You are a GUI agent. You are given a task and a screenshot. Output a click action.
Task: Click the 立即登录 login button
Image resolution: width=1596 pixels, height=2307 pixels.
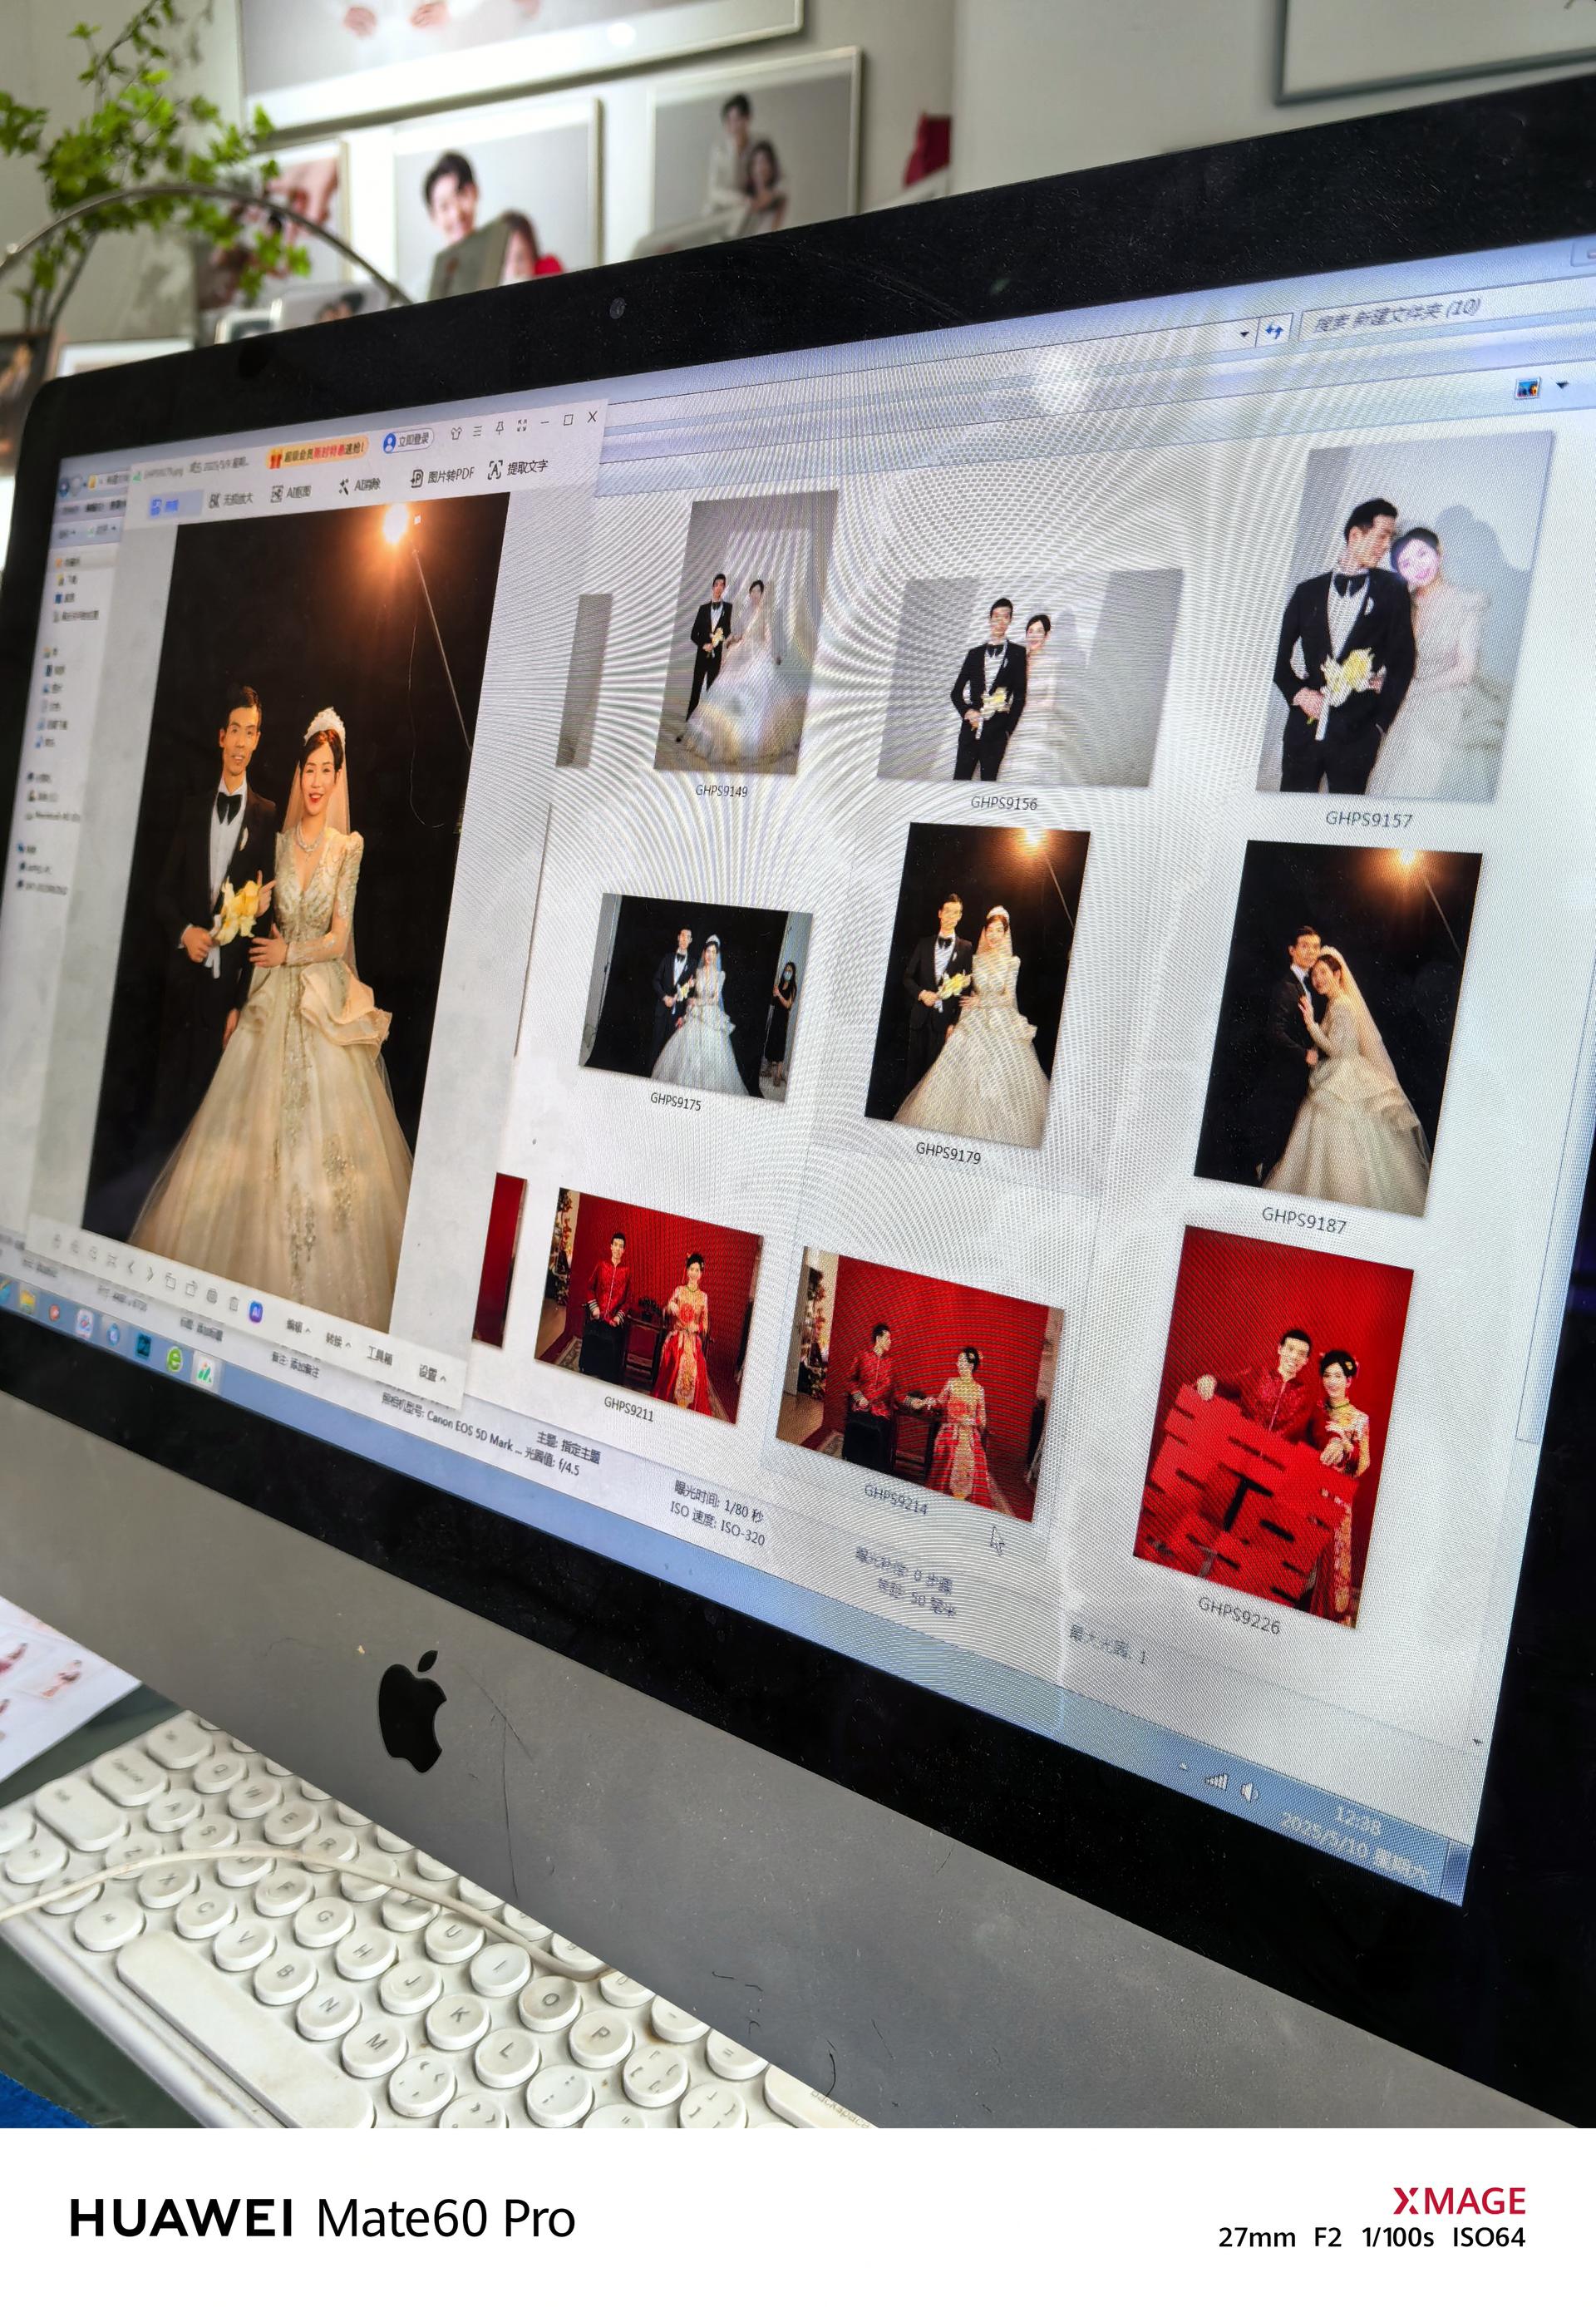(x=407, y=440)
